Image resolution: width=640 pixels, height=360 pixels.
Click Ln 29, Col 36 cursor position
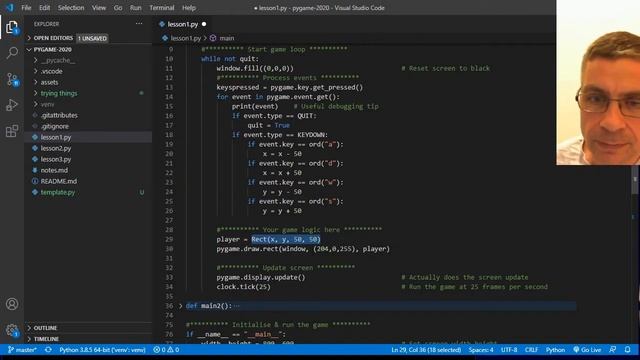(x=426, y=350)
